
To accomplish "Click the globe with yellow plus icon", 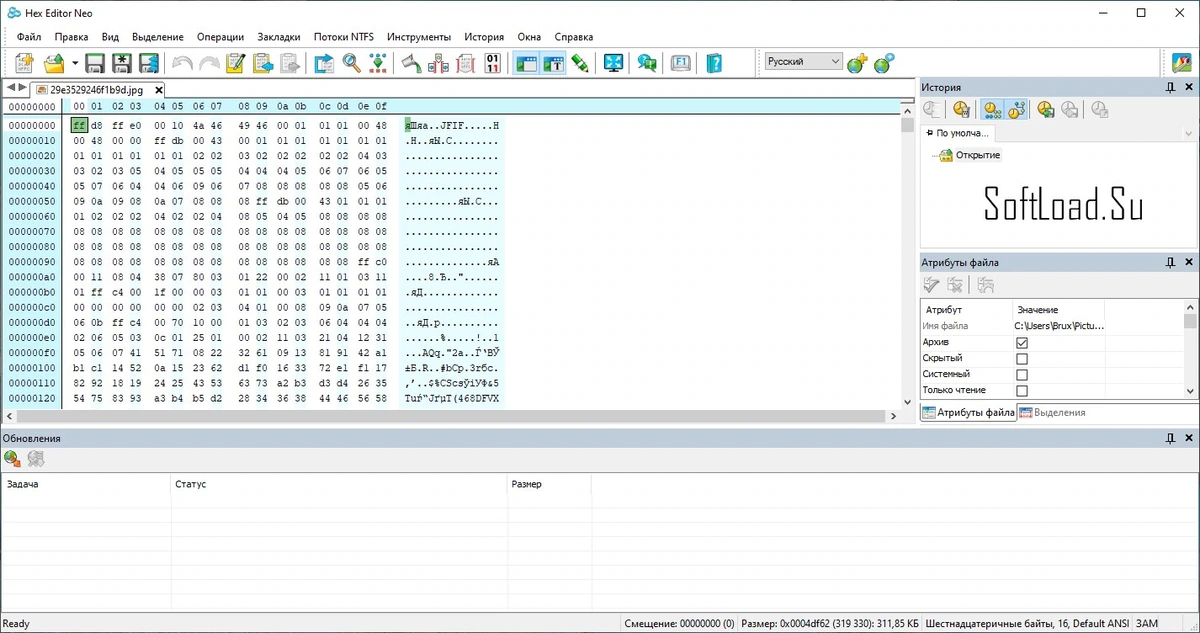I will (857, 63).
